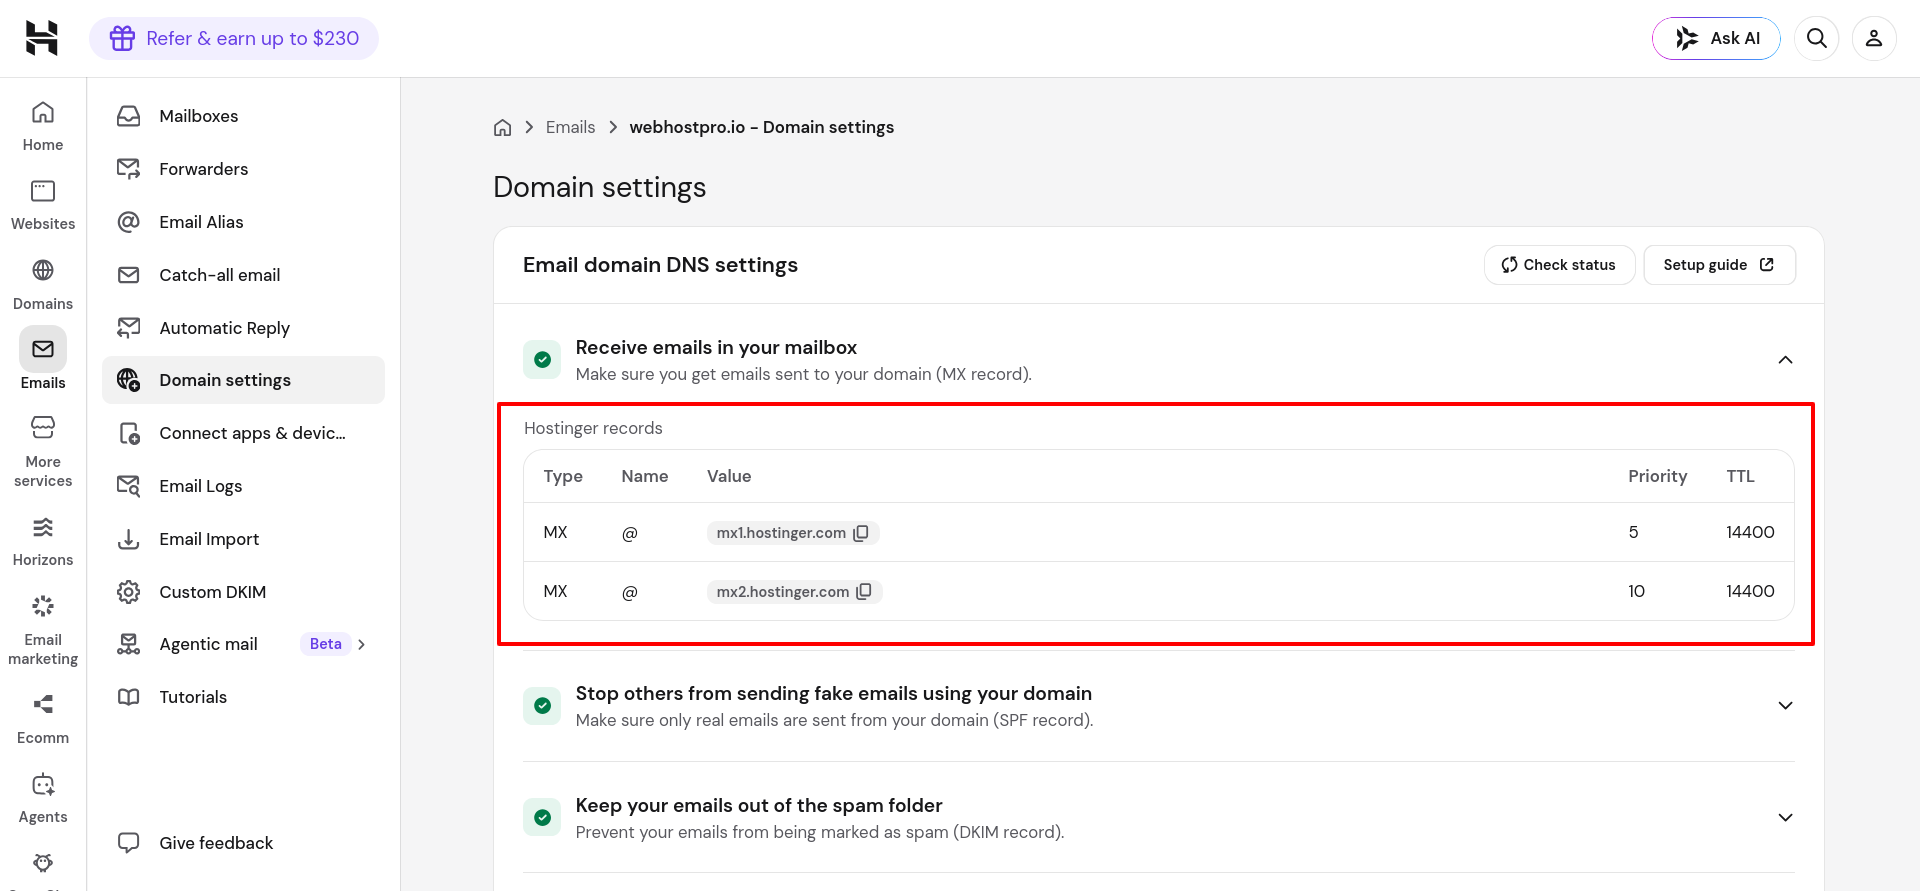Screen dimensions: 1920x891
Task: Open the user profile icon
Action: (1874, 38)
